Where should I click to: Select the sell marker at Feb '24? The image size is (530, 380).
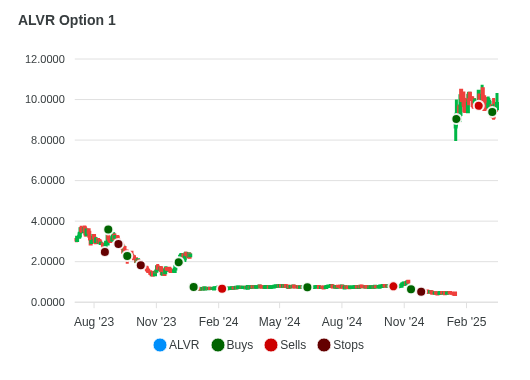pyautogui.click(x=222, y=289)
